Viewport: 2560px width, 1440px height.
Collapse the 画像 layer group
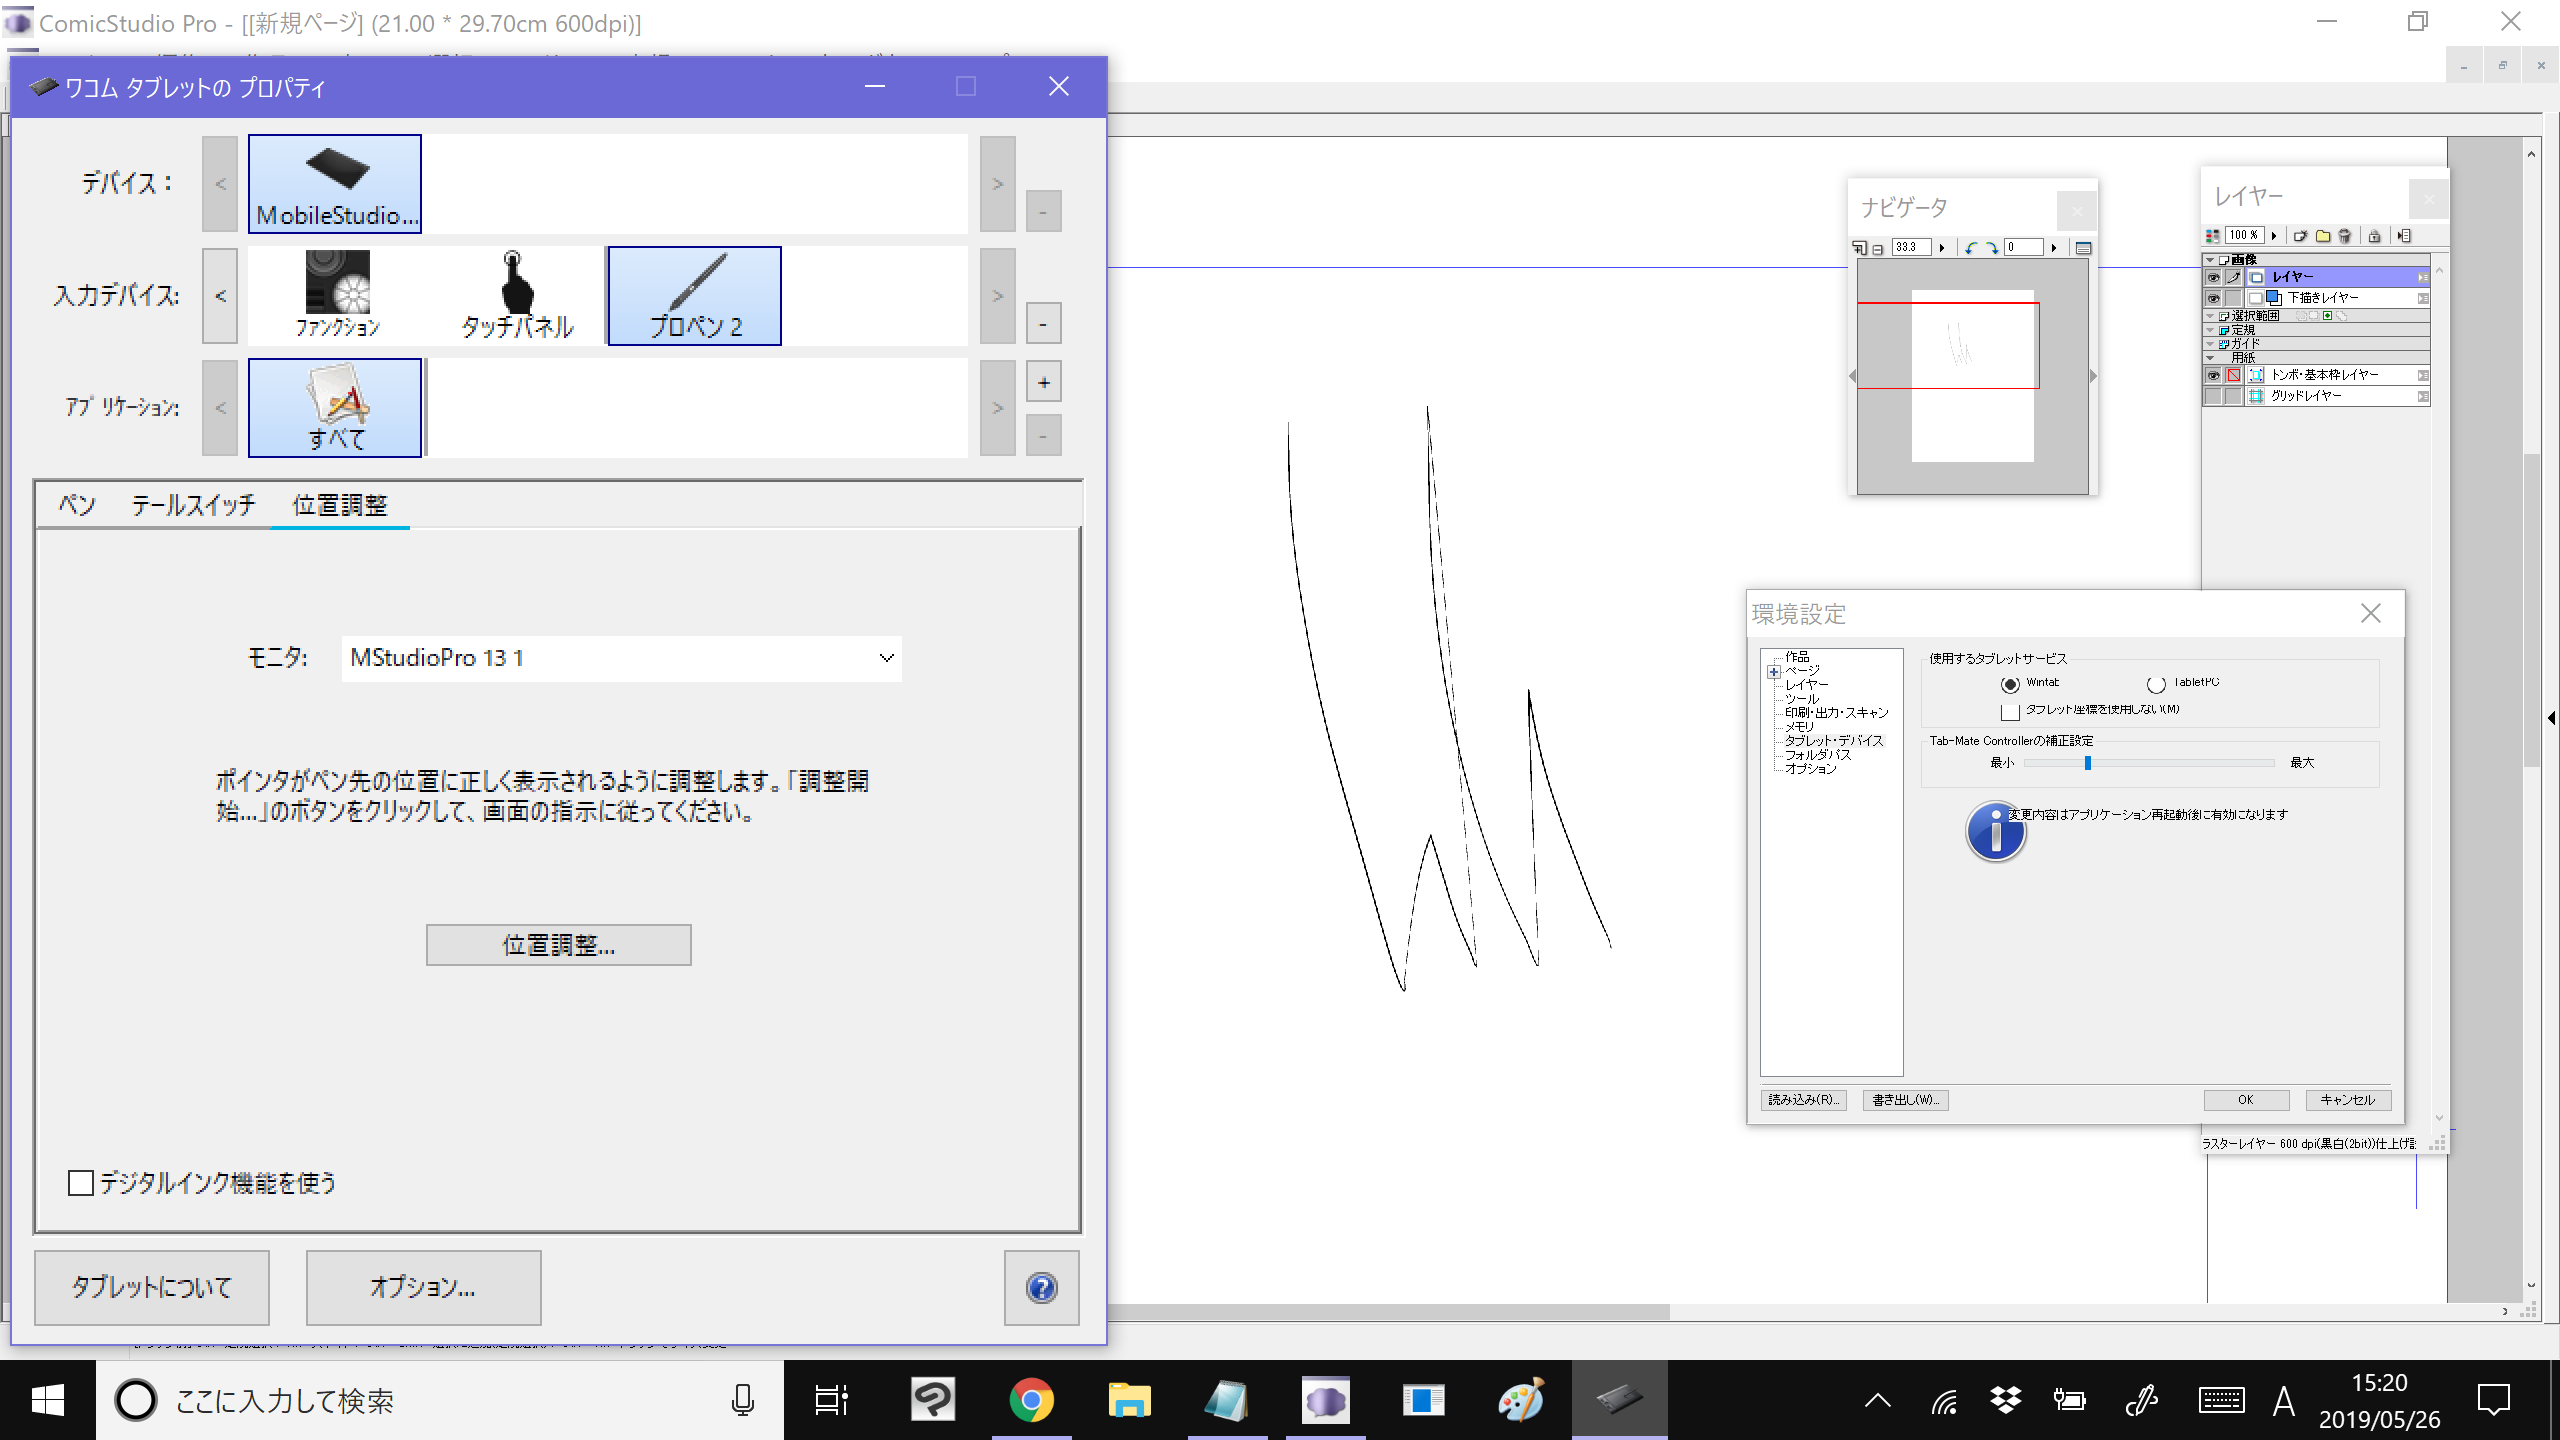(2210, 260)
